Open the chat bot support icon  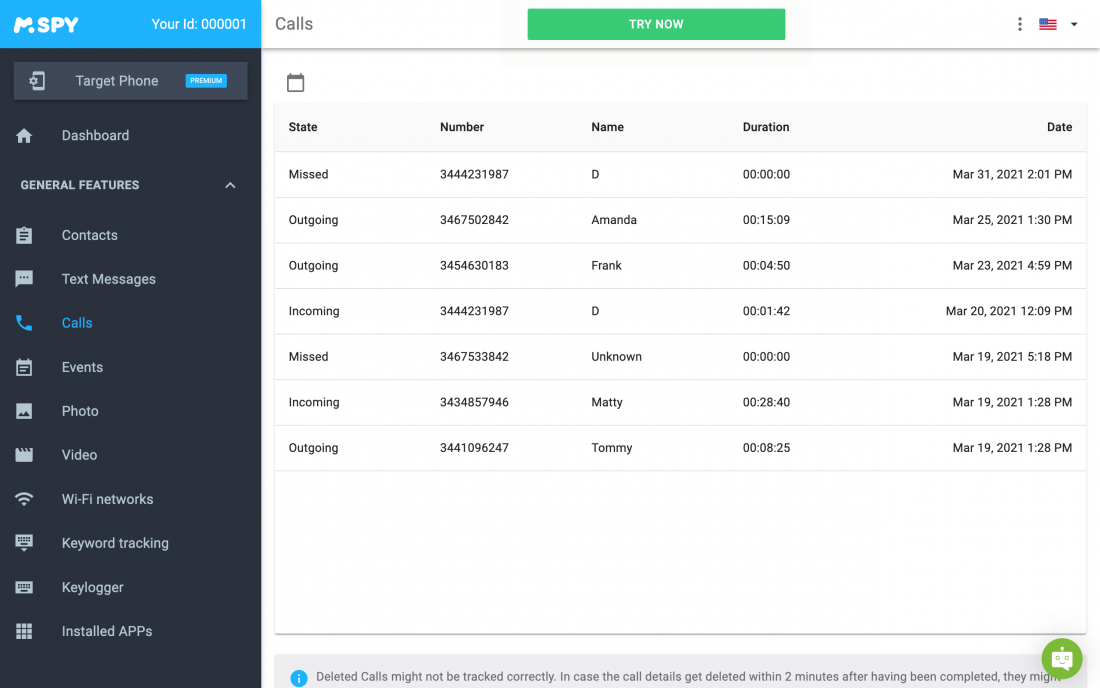(1062, 659)
